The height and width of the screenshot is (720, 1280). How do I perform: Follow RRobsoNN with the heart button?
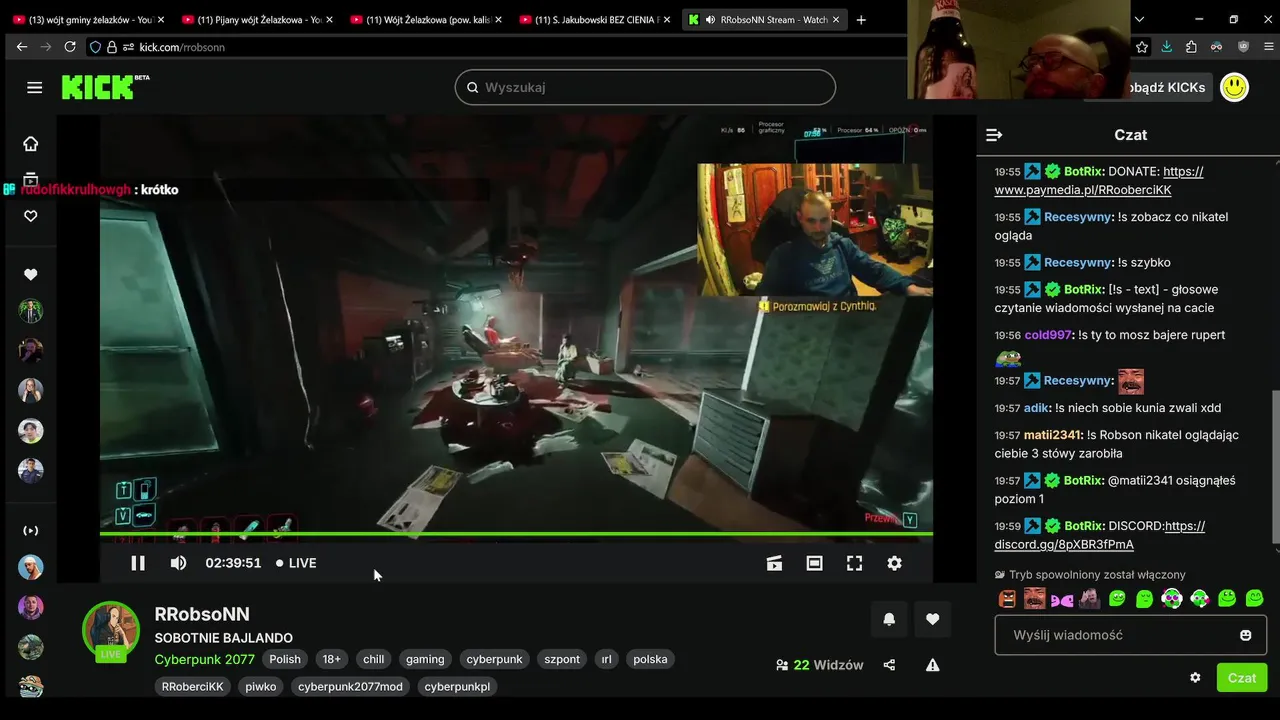click(932, 619)
